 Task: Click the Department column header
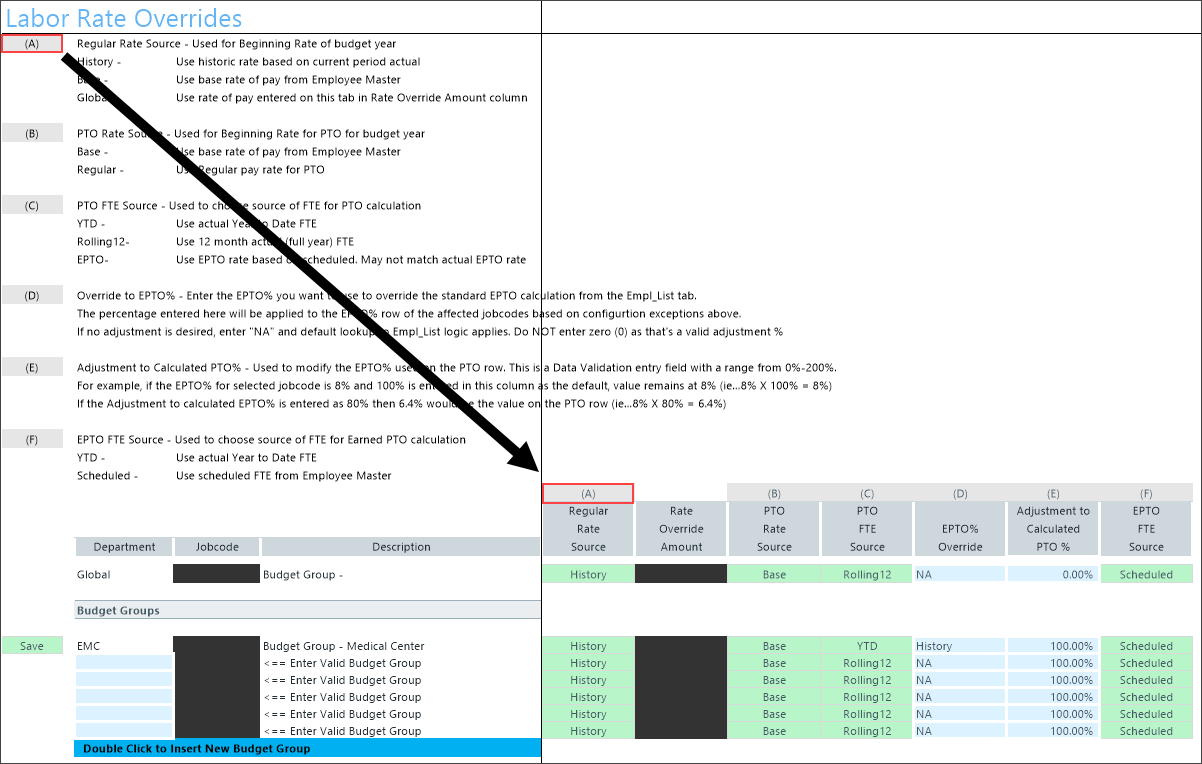coord(124,547)
